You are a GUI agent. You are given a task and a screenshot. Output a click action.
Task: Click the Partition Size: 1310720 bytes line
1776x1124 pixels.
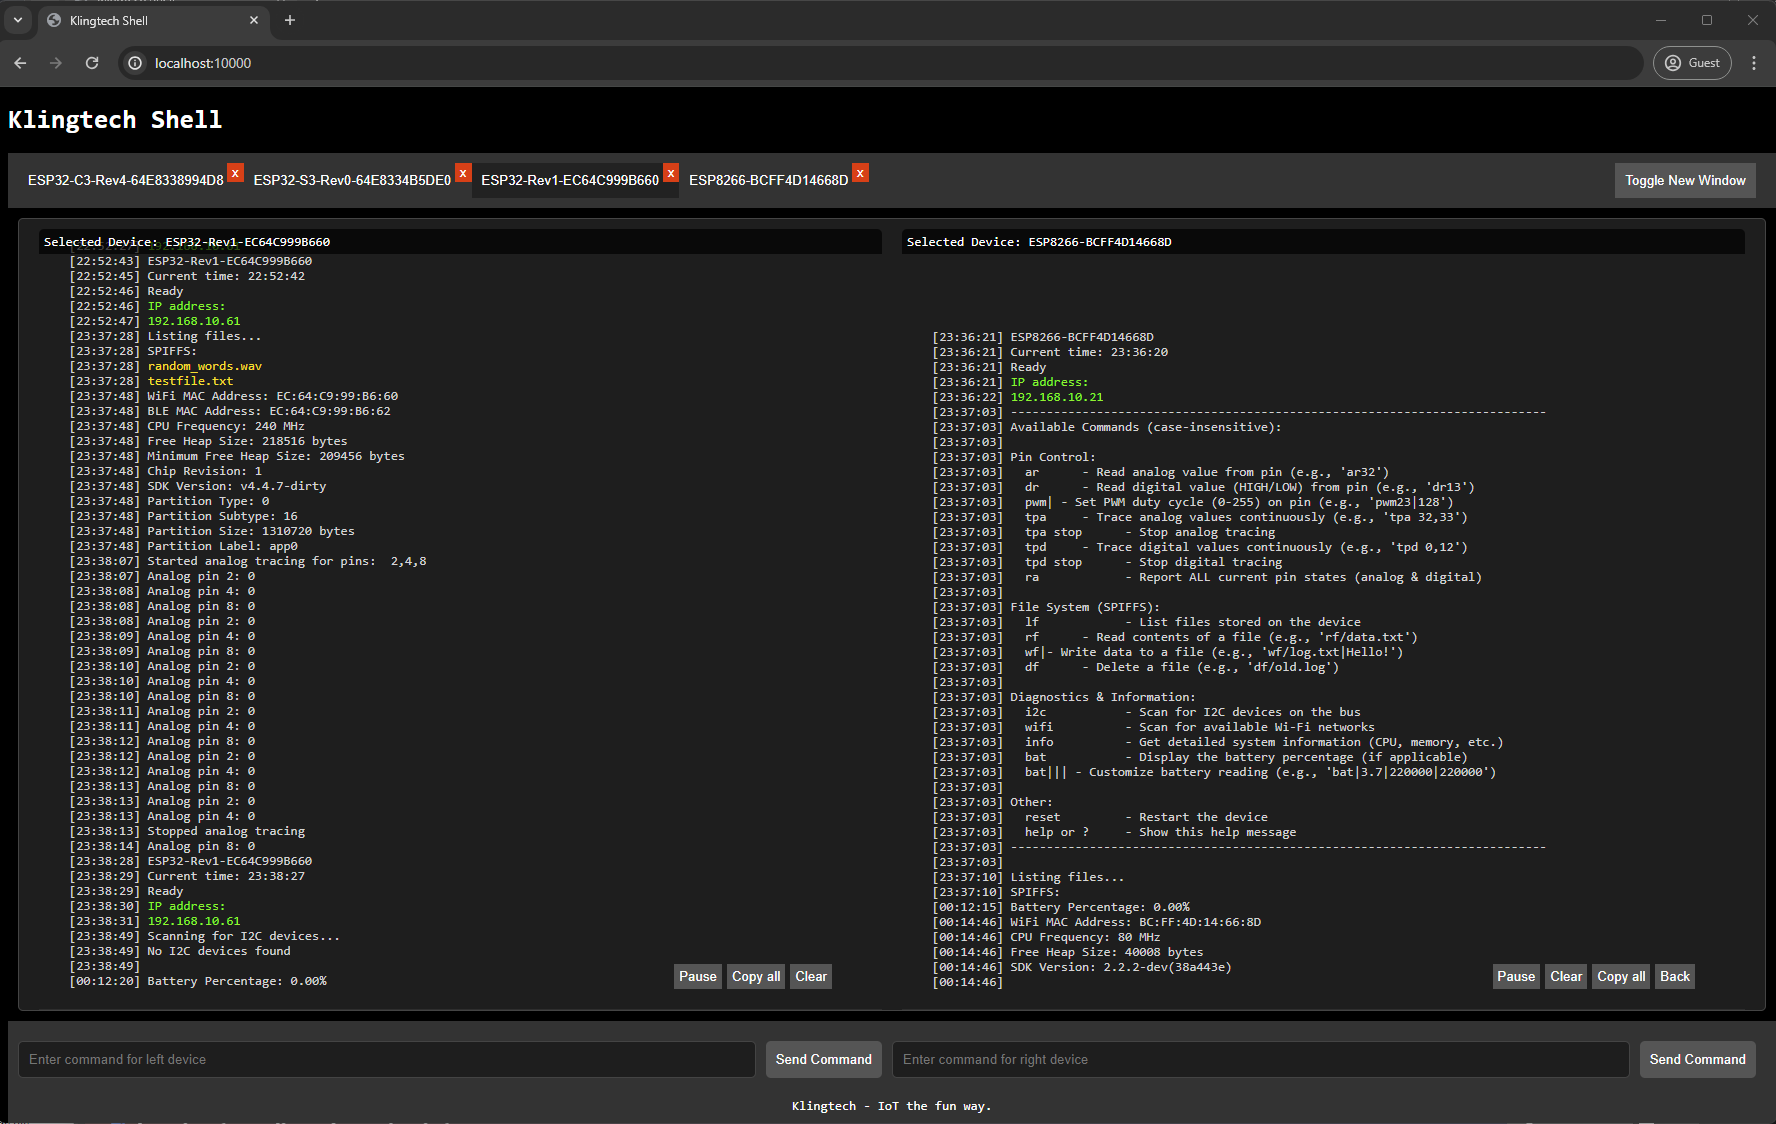[251, 531]
